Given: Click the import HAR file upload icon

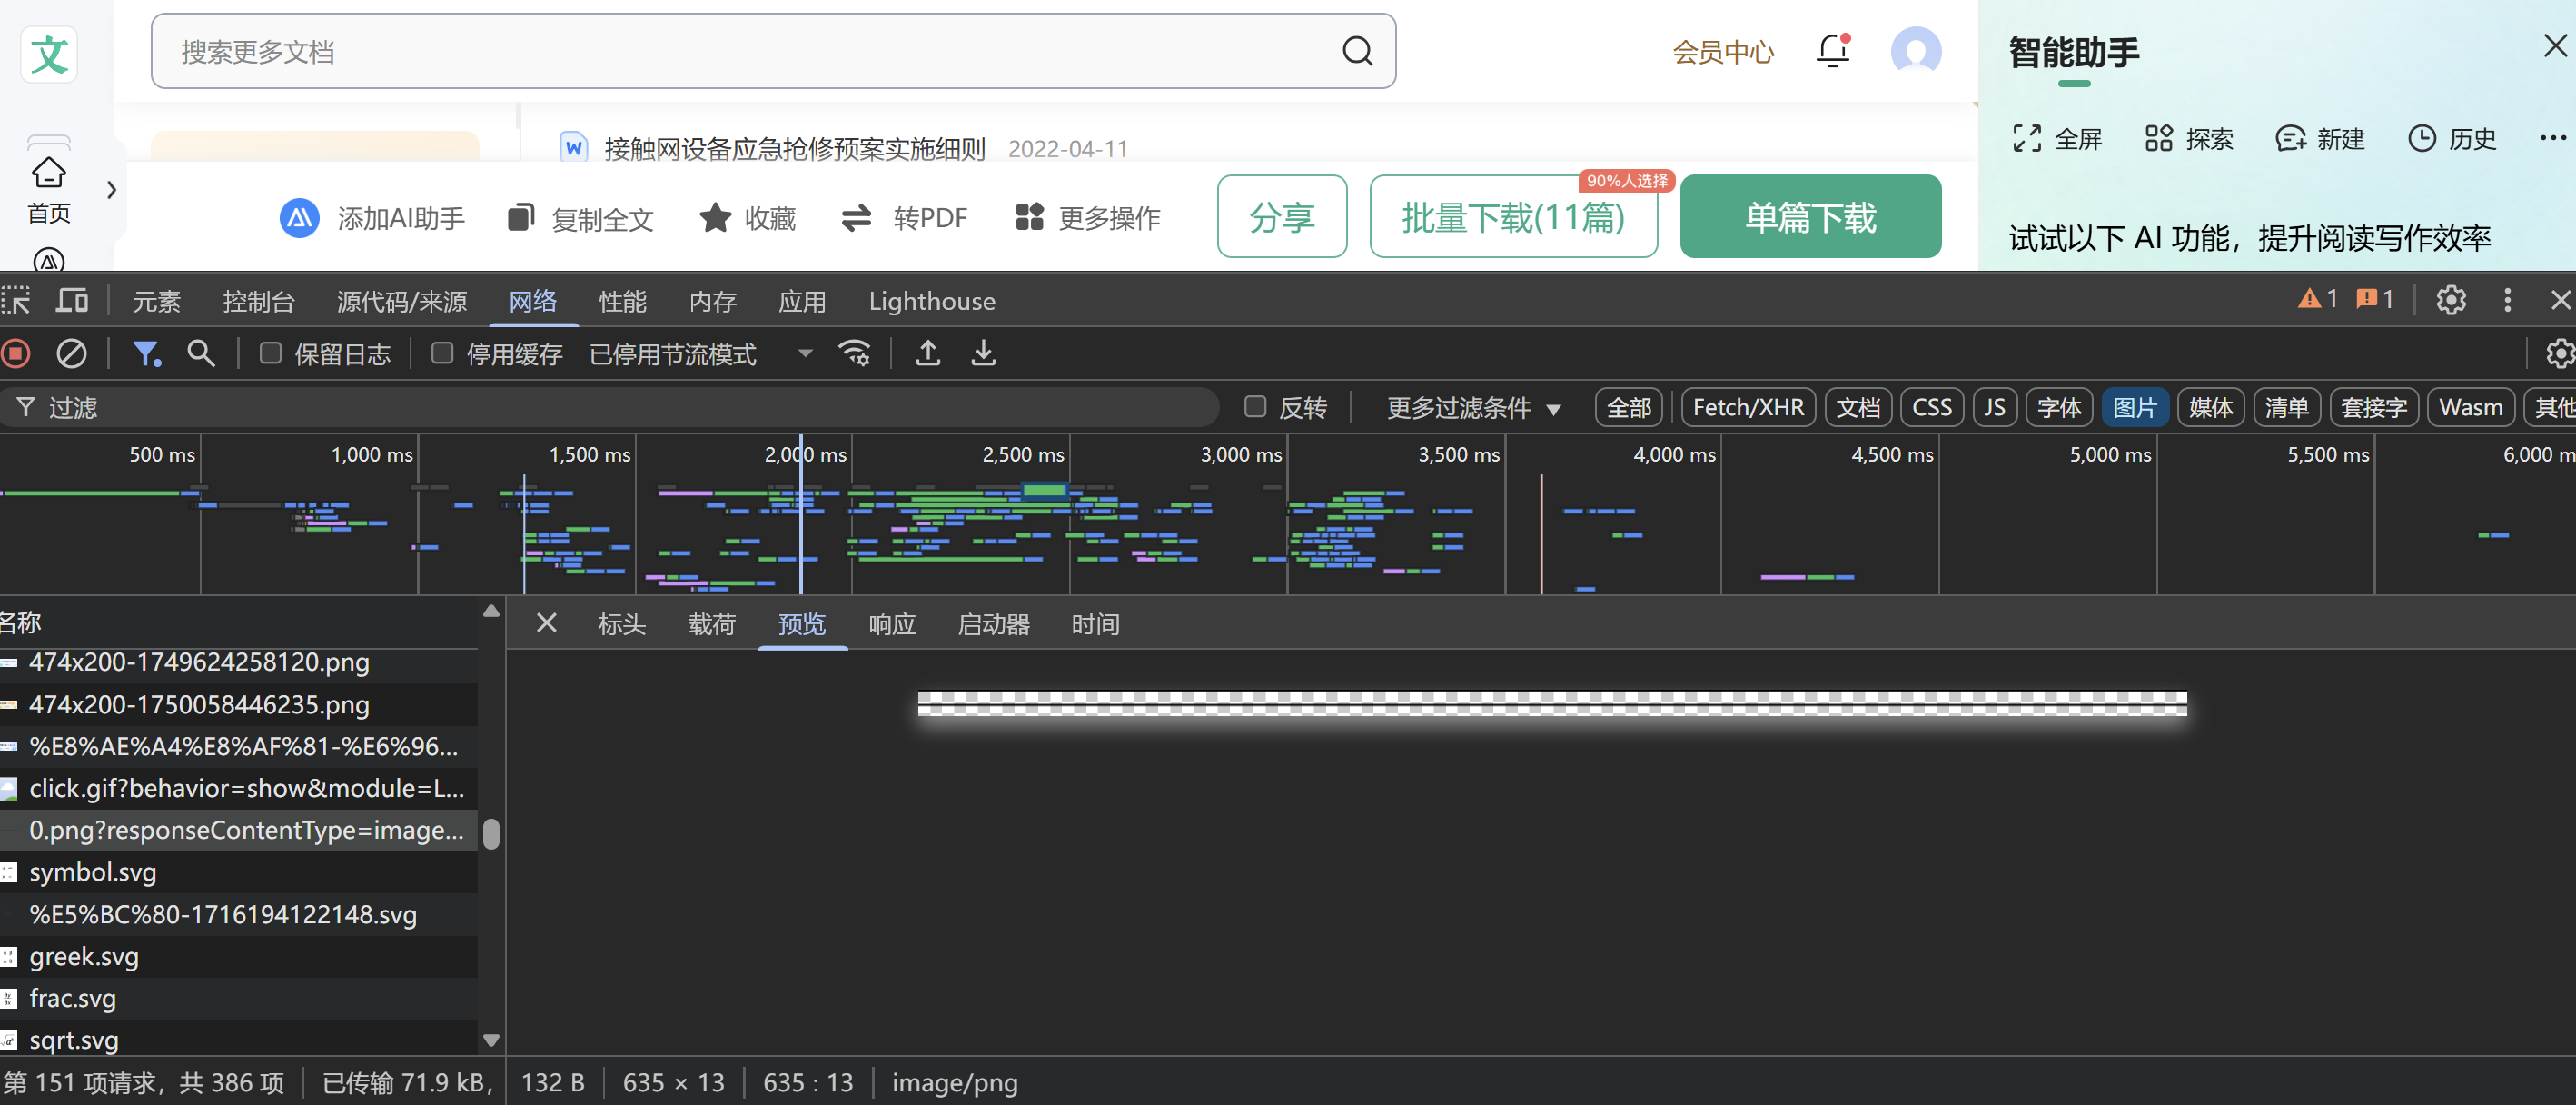Looking at the screenshot, I should pyautogui.click(x=928, y=353).
